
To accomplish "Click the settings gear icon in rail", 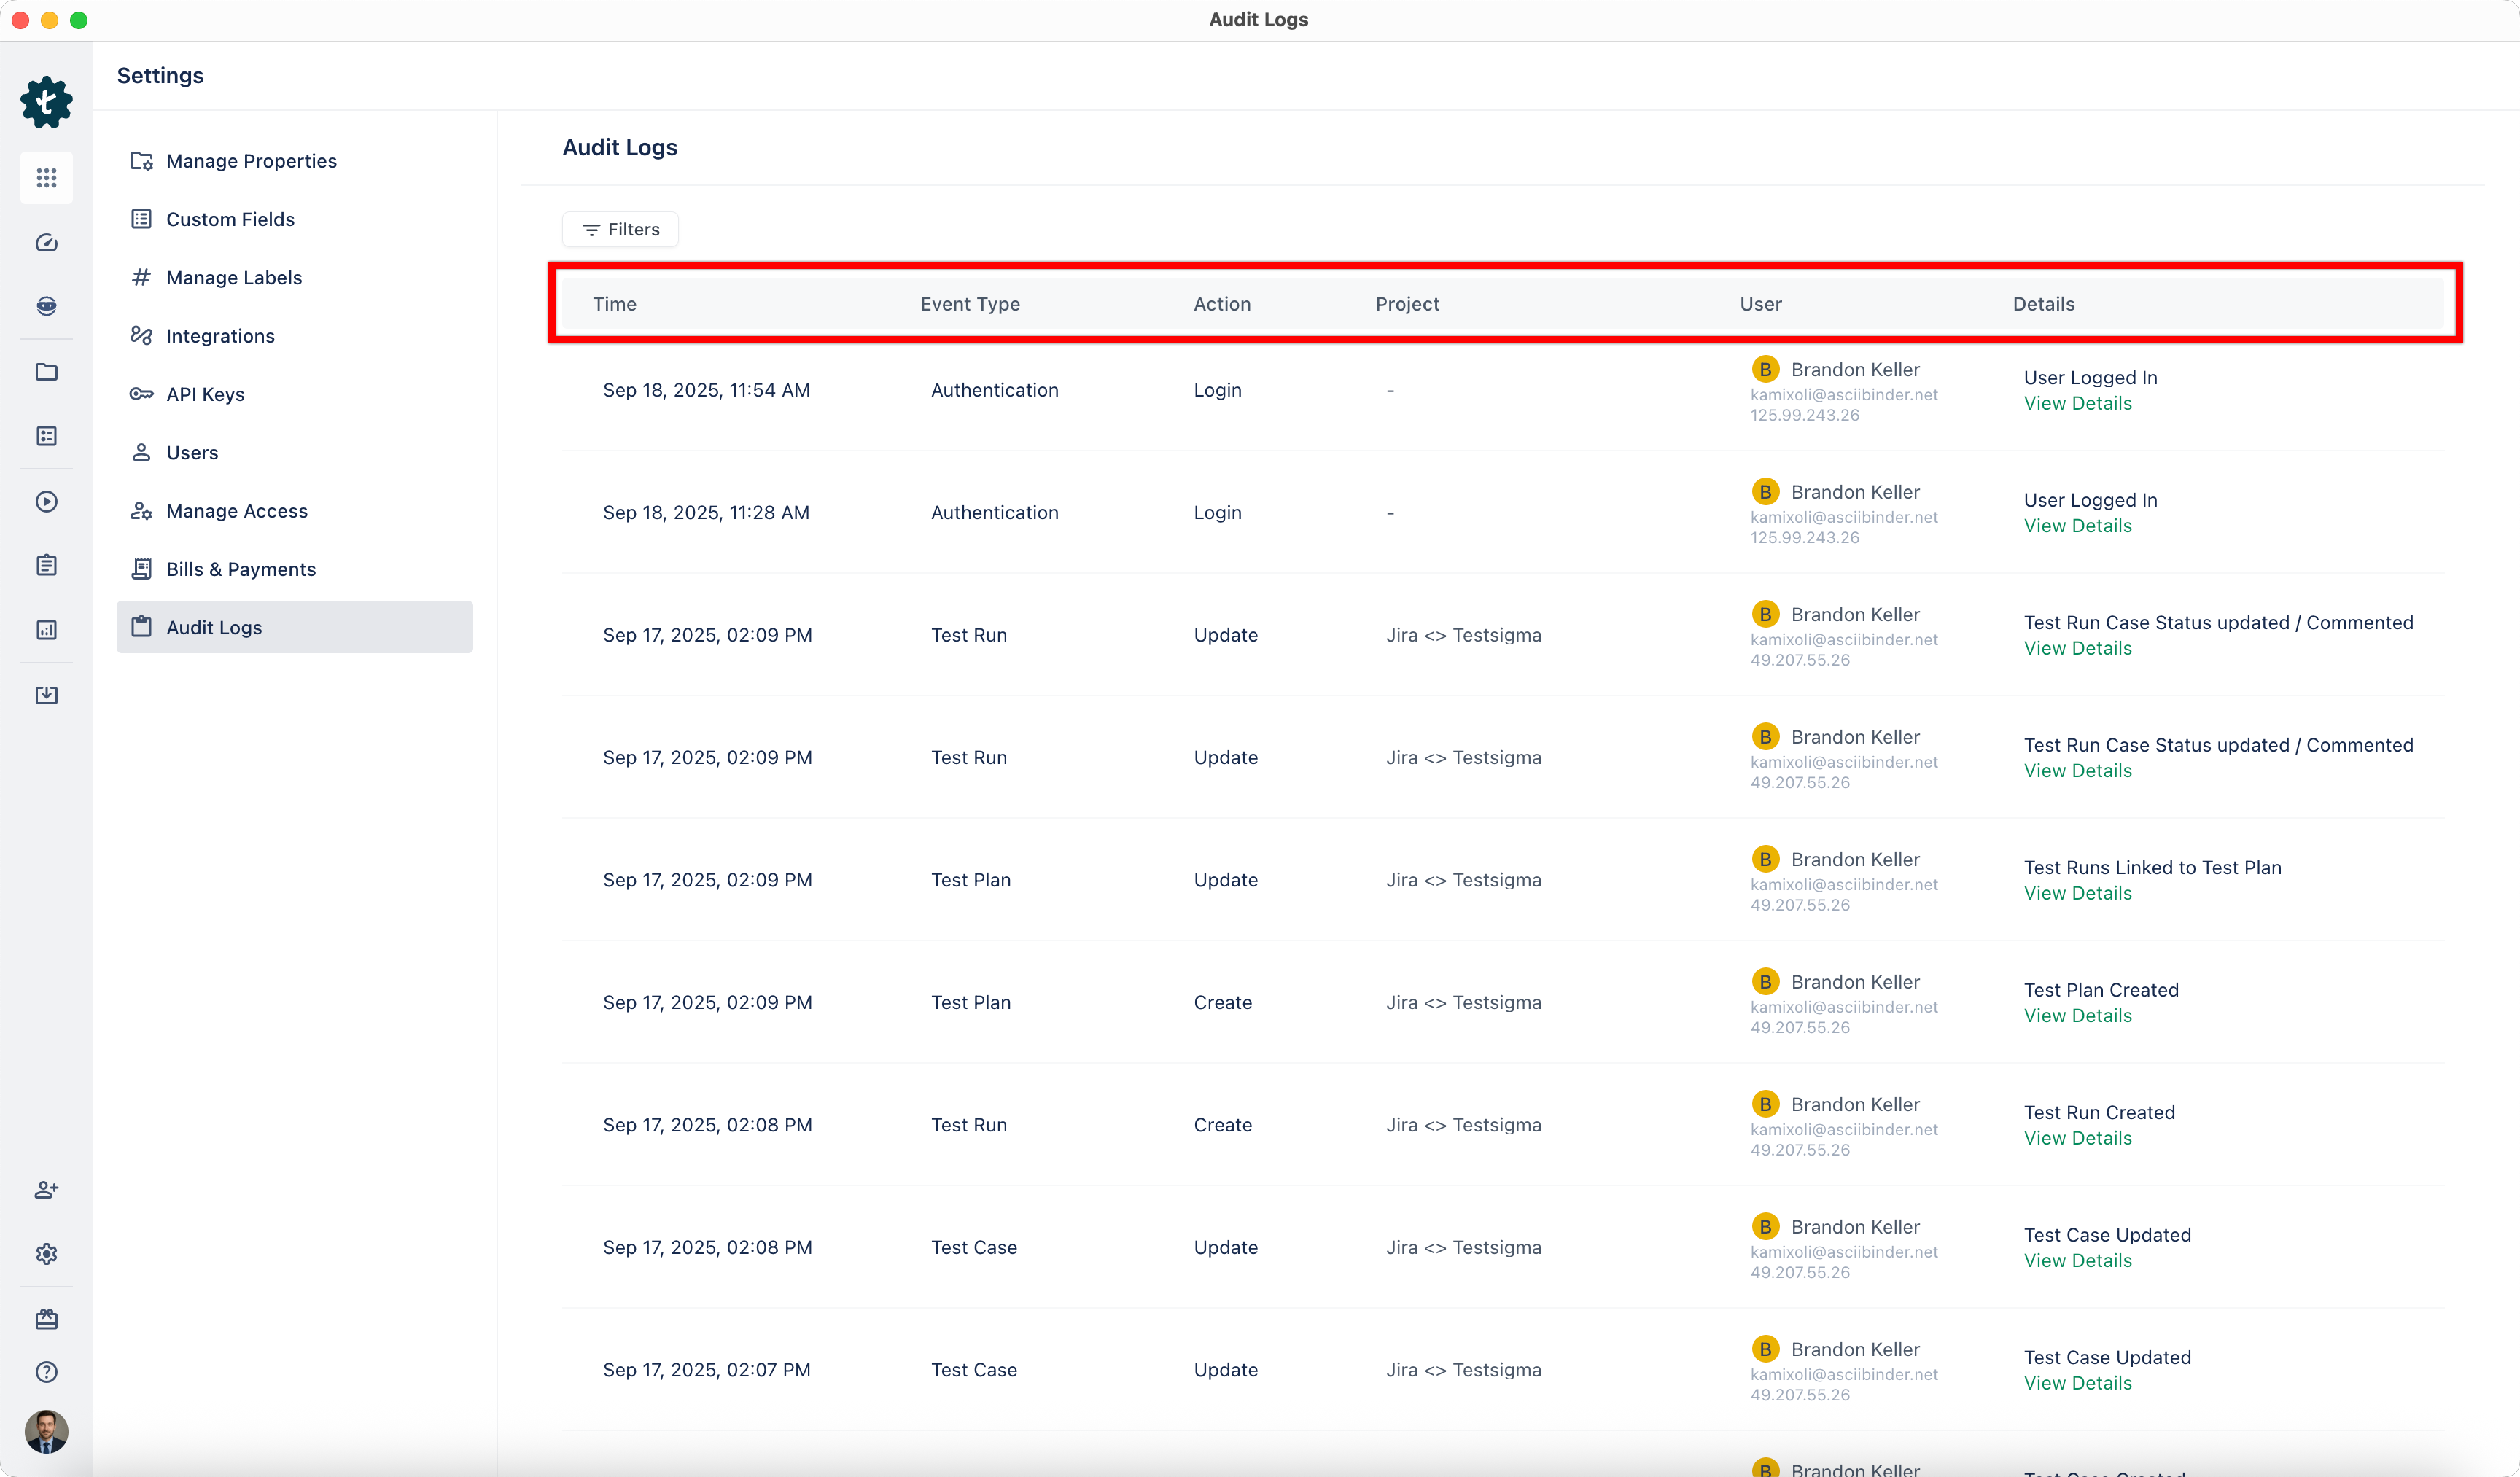I will coord(46,1254).
